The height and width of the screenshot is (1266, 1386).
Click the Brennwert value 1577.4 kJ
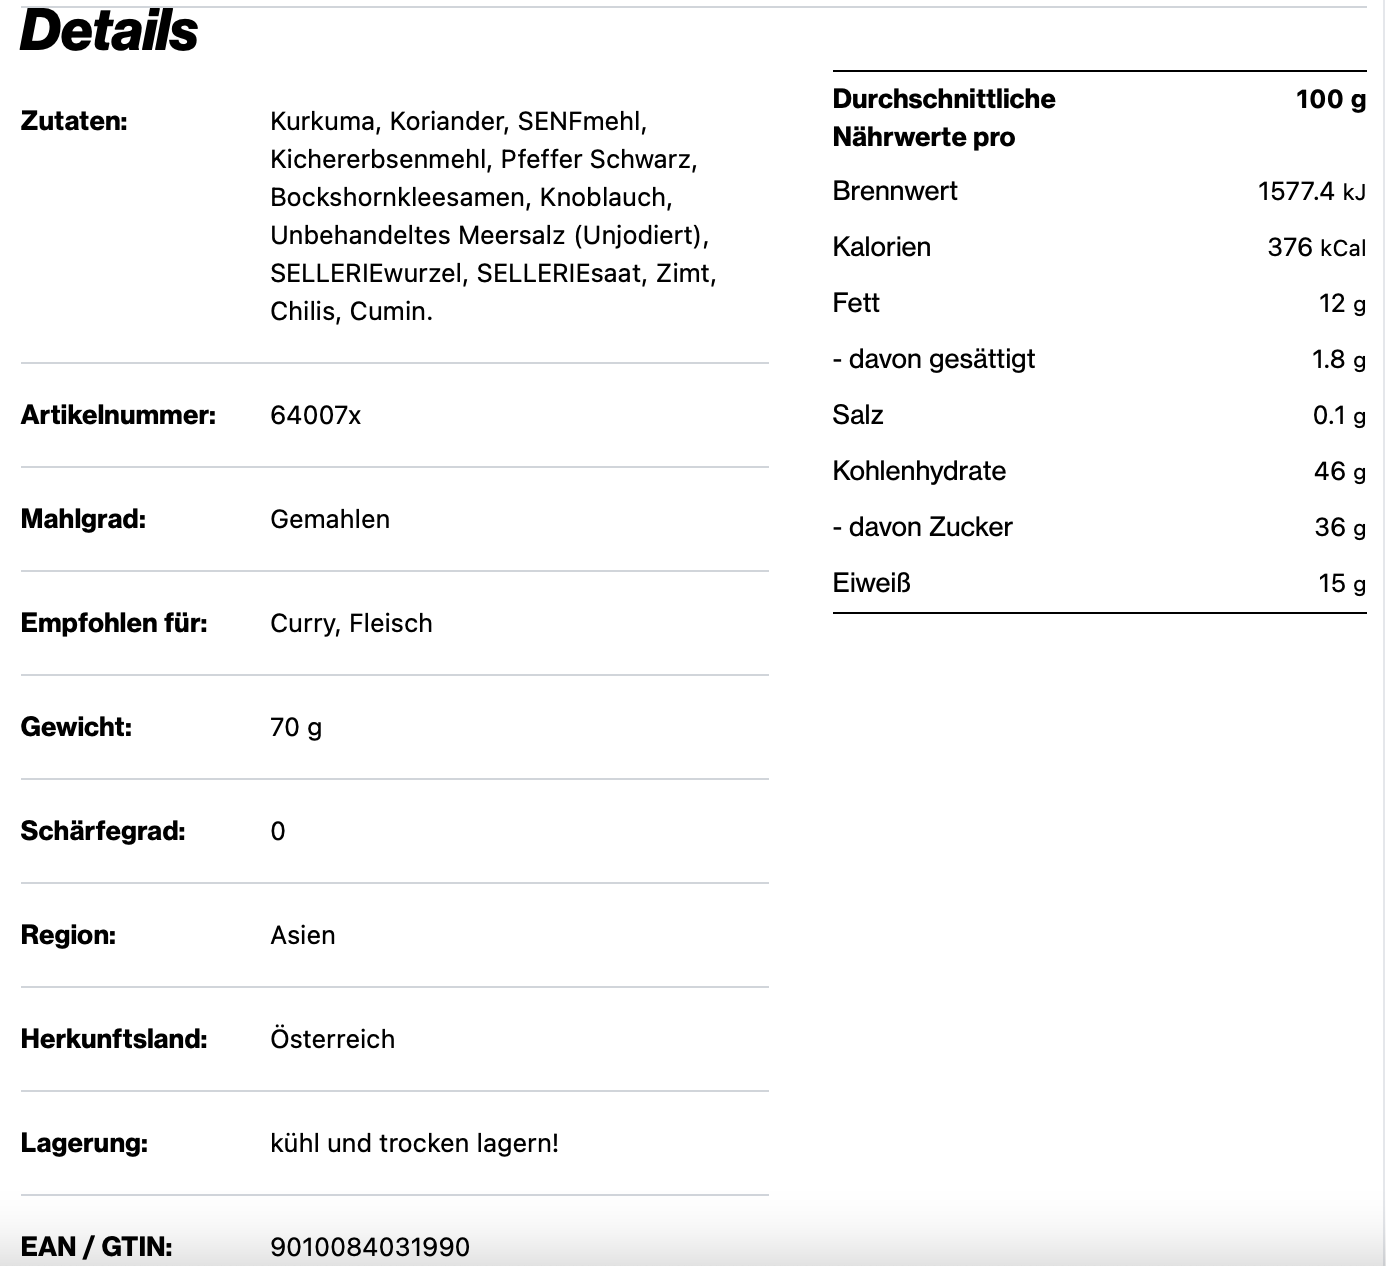(x=1311, y=191)
